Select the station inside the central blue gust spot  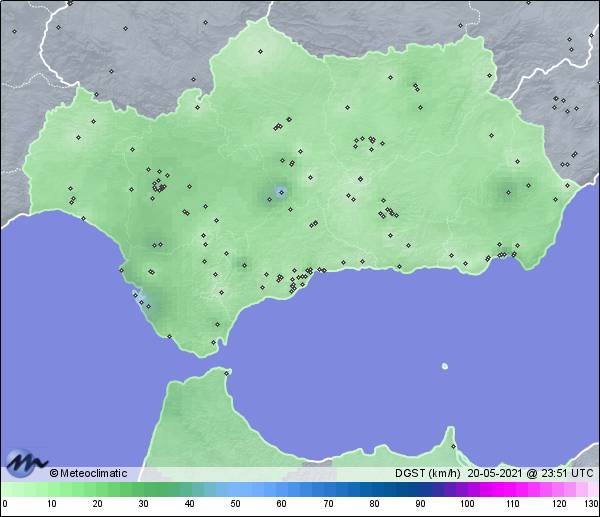tap(282, 192)
